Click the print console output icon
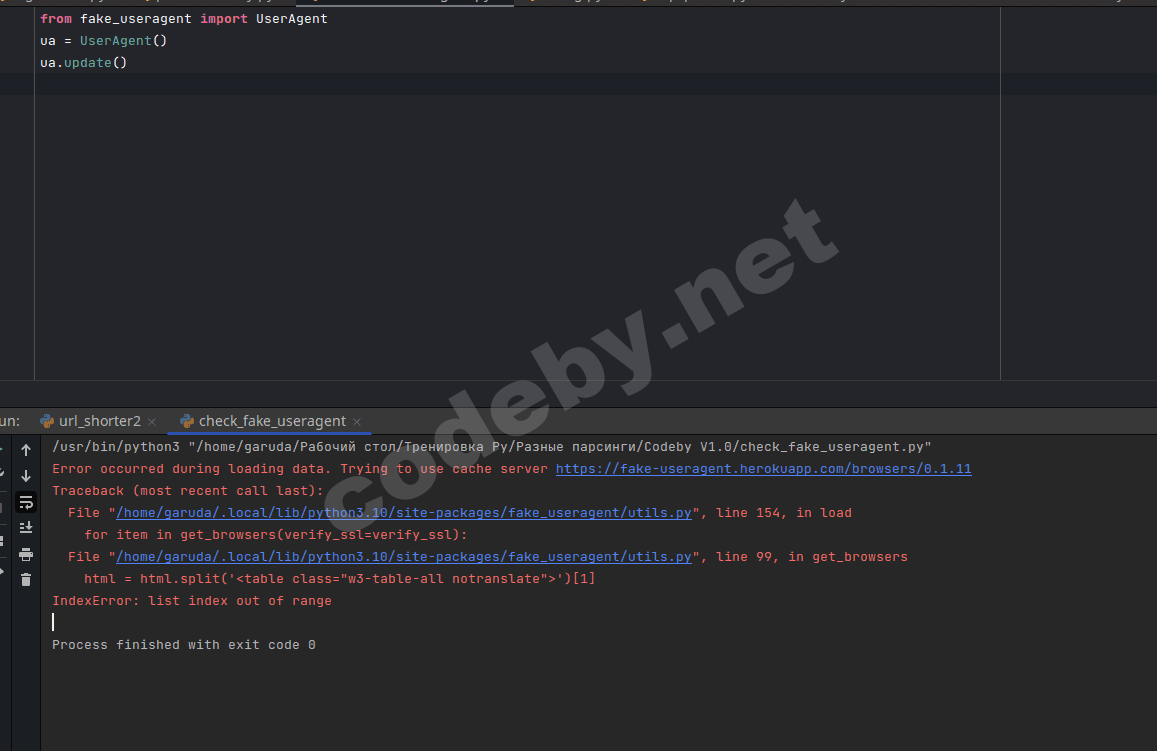The height and width of the screenshot is (751, 1157). point(26,554)
